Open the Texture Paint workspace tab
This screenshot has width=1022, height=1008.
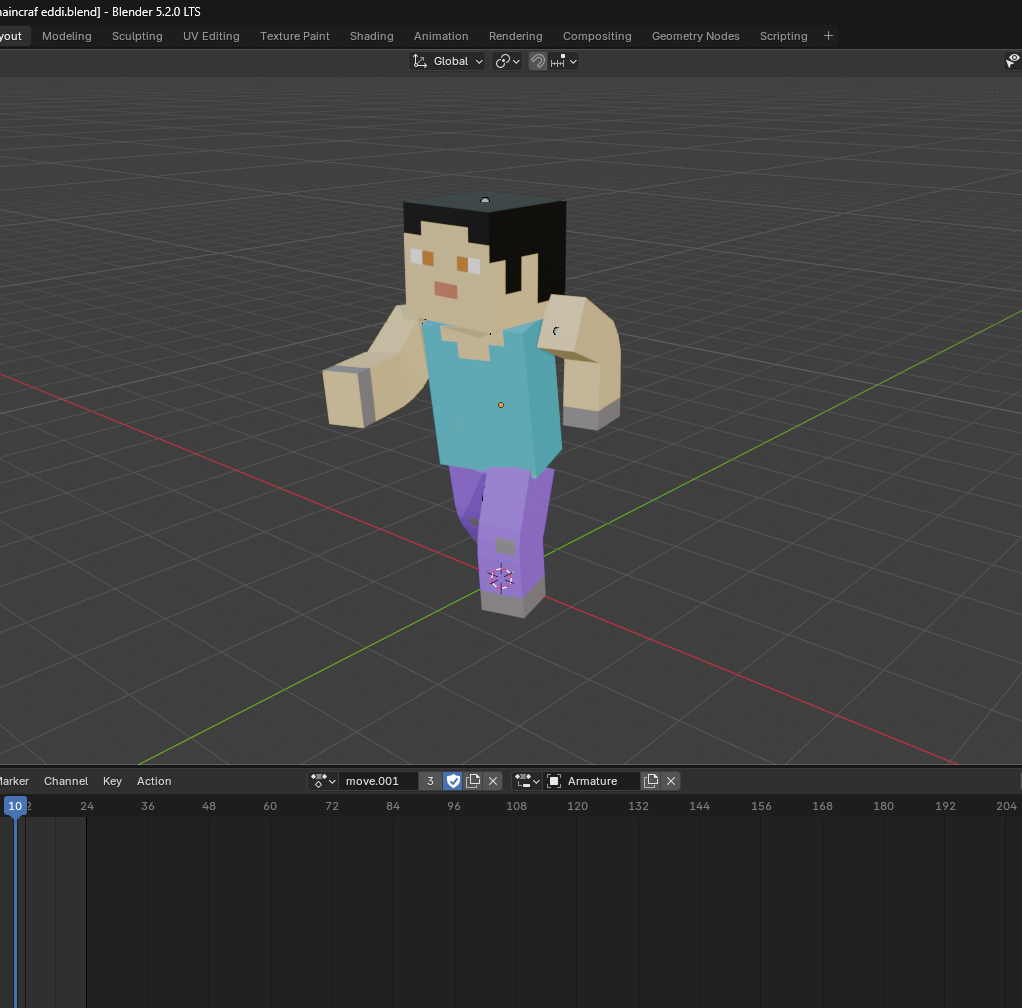295,36
